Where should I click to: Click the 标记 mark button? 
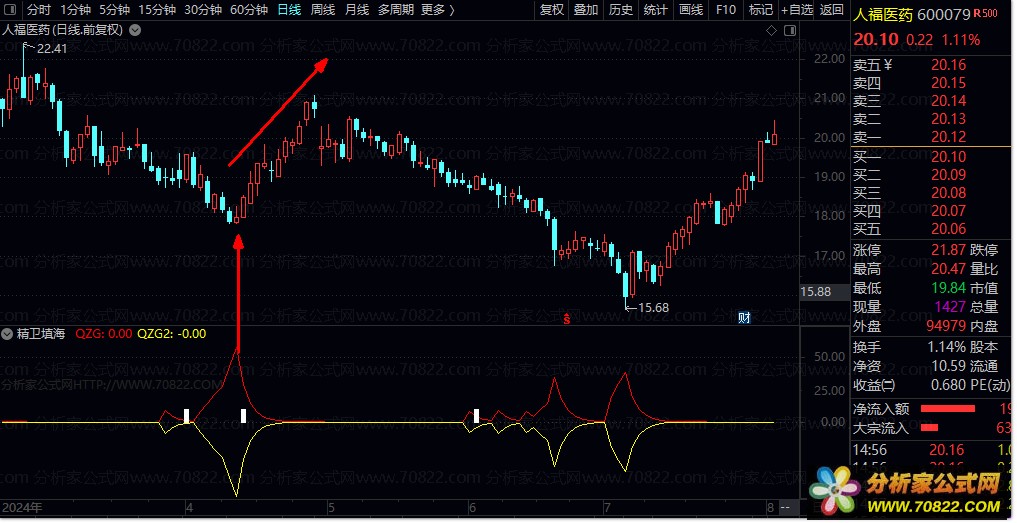(760, 10)
